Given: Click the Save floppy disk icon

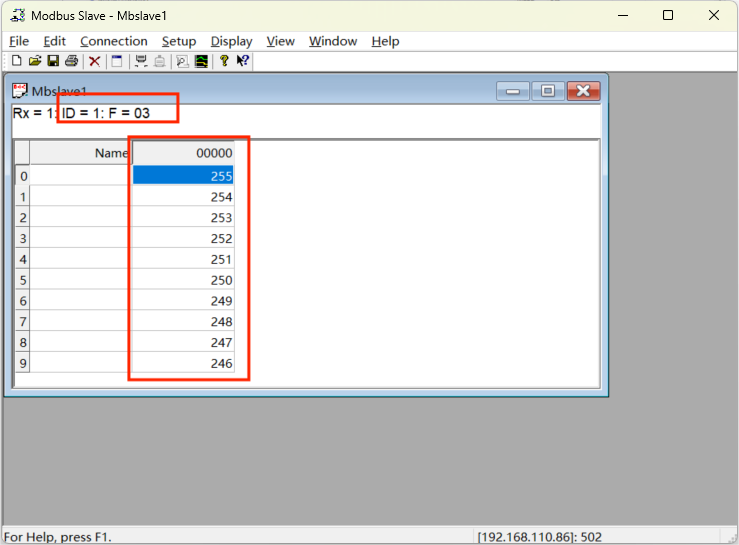Looking at the screenshot, I should point(53,61).
